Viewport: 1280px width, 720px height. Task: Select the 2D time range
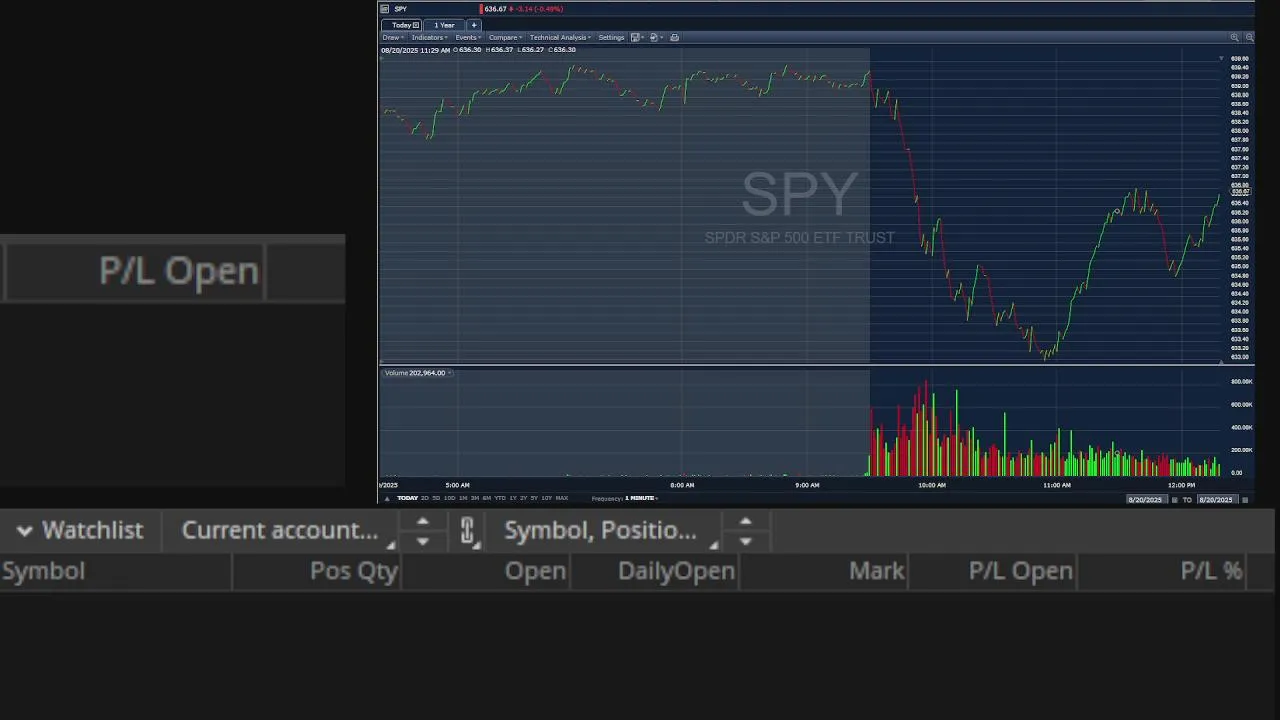pos(425,498)
